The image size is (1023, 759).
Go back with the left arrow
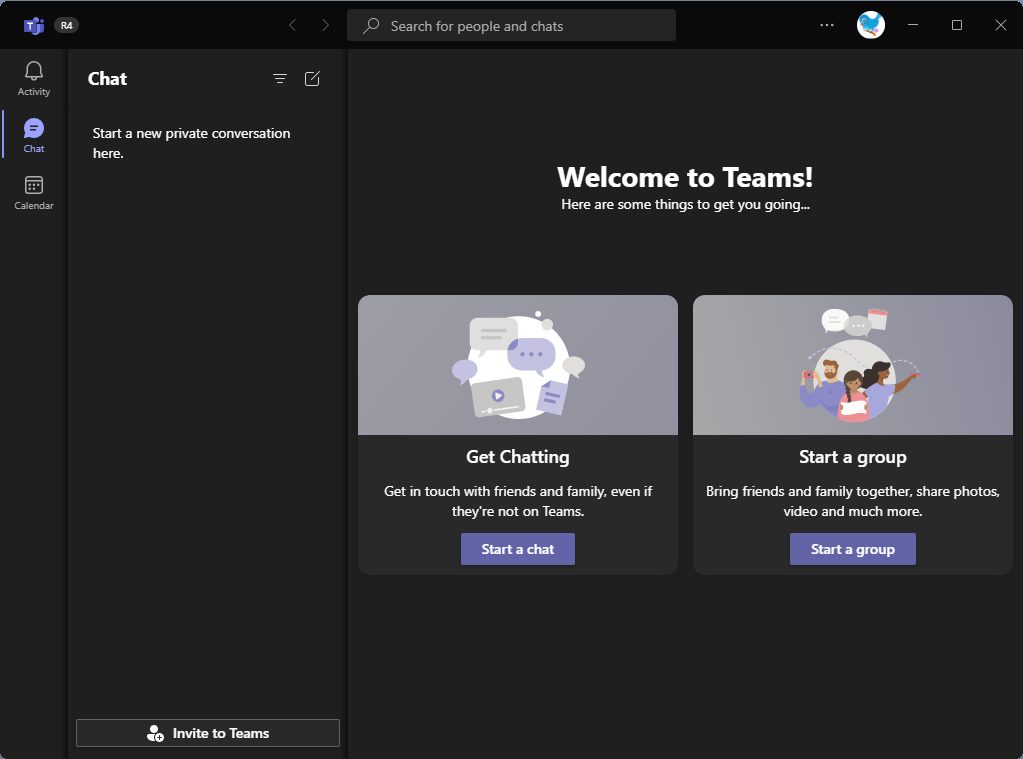click(292, 25)
